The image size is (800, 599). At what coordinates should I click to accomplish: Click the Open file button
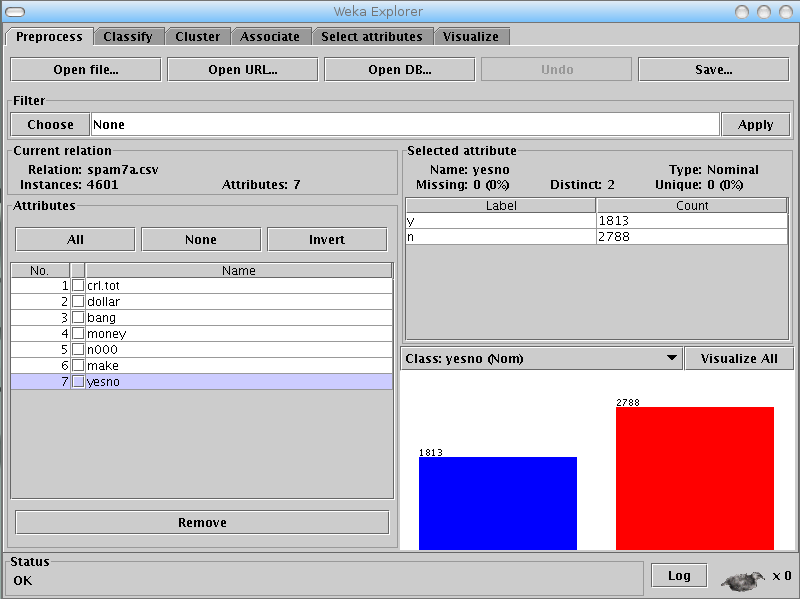coord(85,69)
